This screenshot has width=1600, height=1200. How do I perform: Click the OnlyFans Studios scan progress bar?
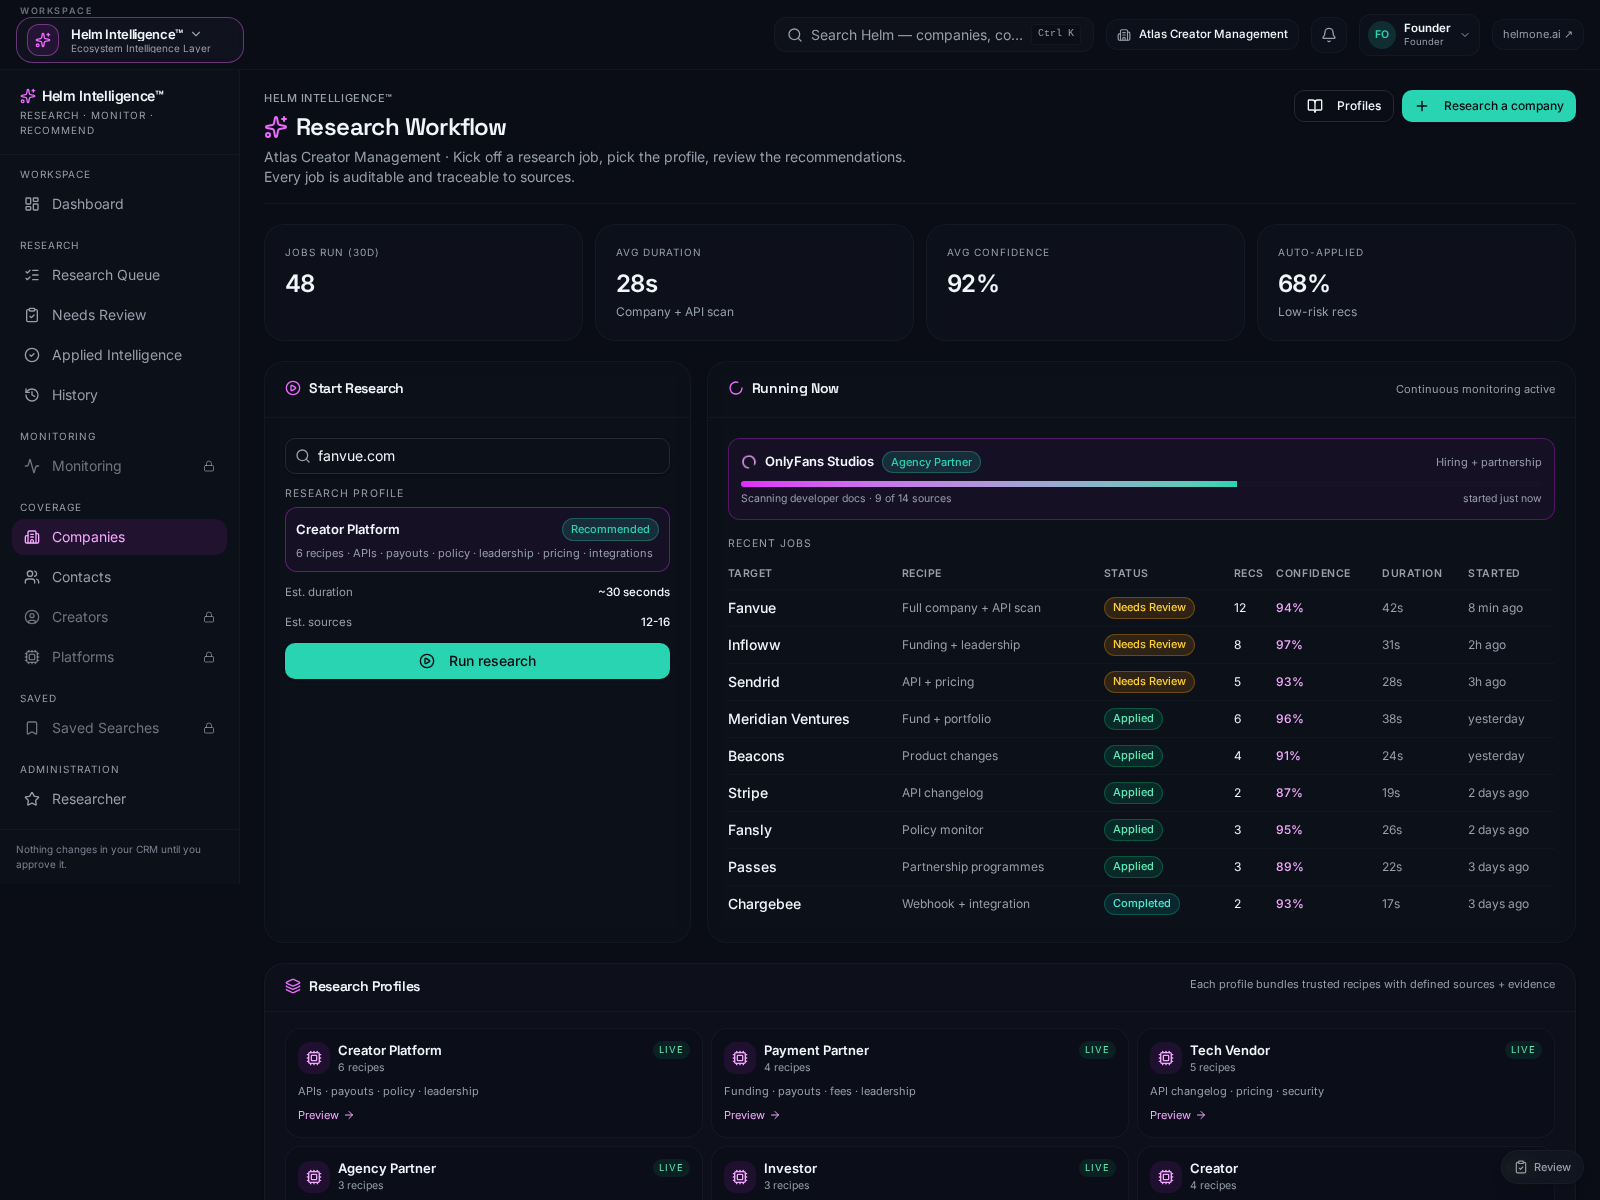tap(1141, 484)
